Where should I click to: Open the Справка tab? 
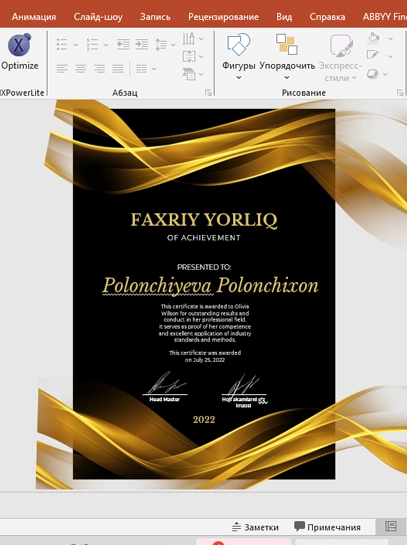327,17
